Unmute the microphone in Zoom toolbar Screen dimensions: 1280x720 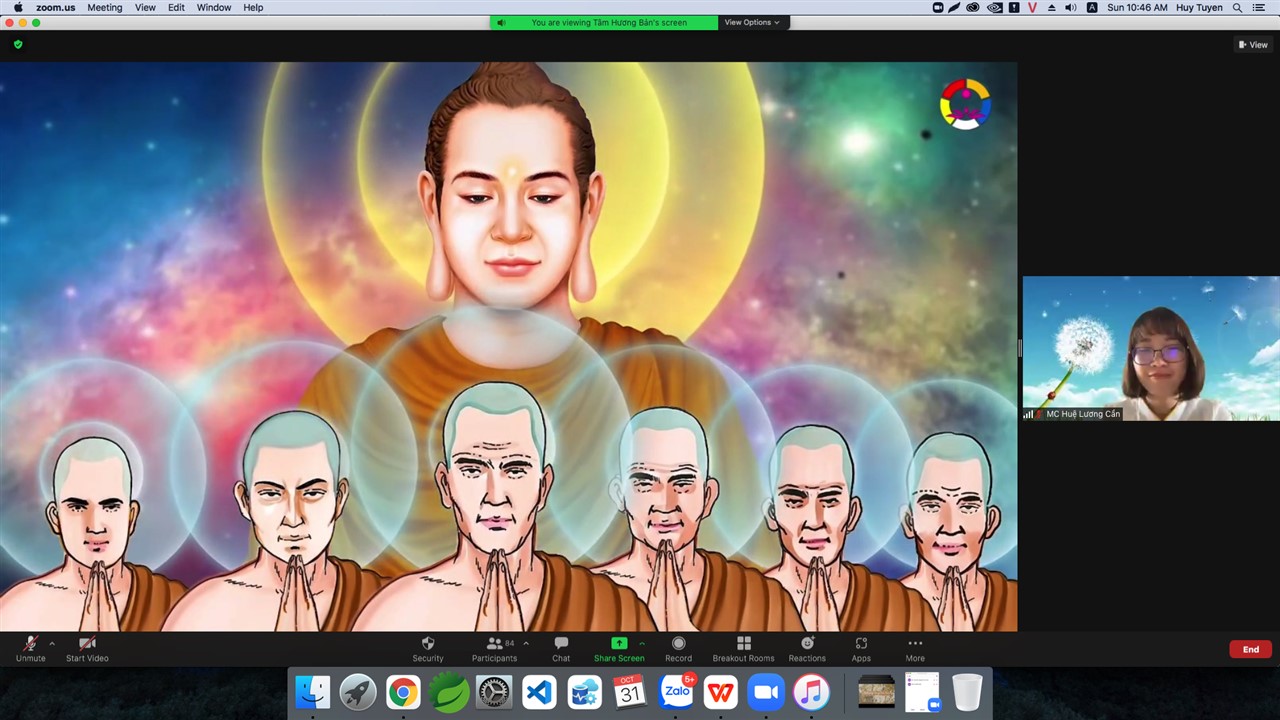30,648
